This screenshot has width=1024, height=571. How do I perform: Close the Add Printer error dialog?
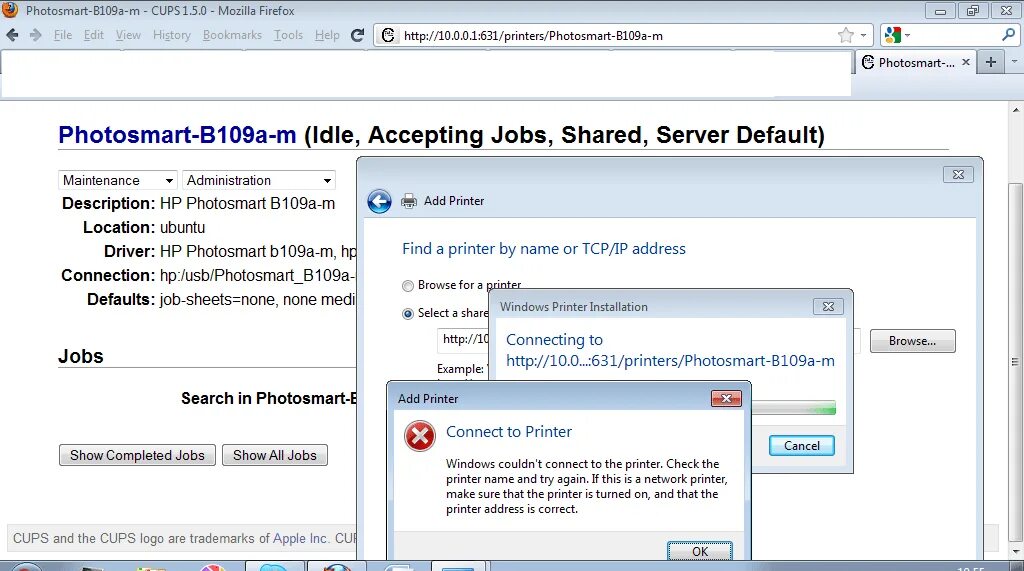click(x=726, y=399)
